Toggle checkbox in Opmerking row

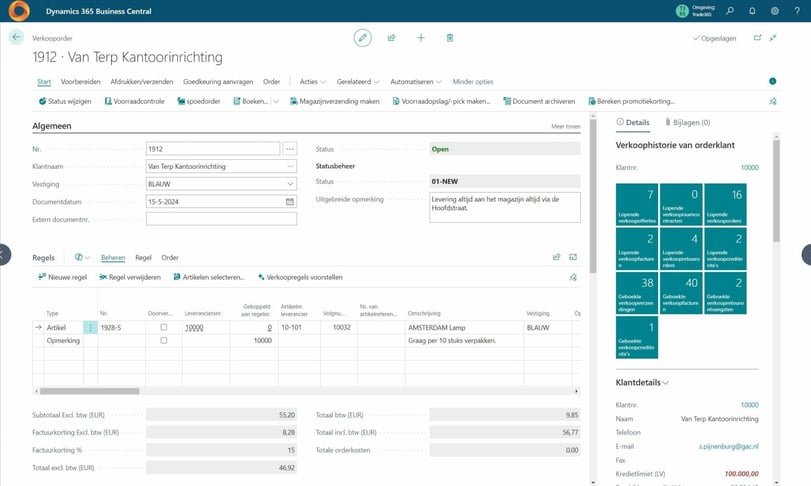163,341
